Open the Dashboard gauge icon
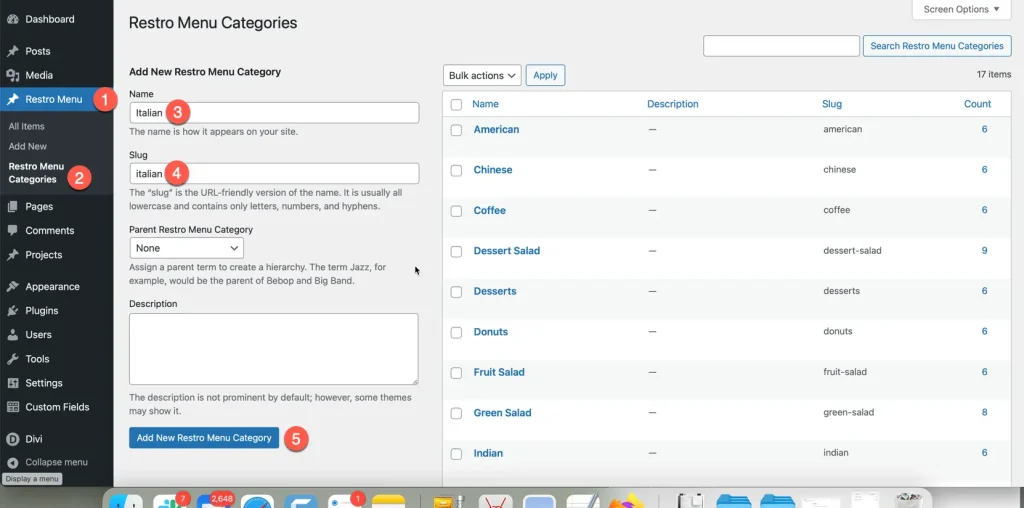This screenshot has width=1024, height=508. (x=12, y=19)
